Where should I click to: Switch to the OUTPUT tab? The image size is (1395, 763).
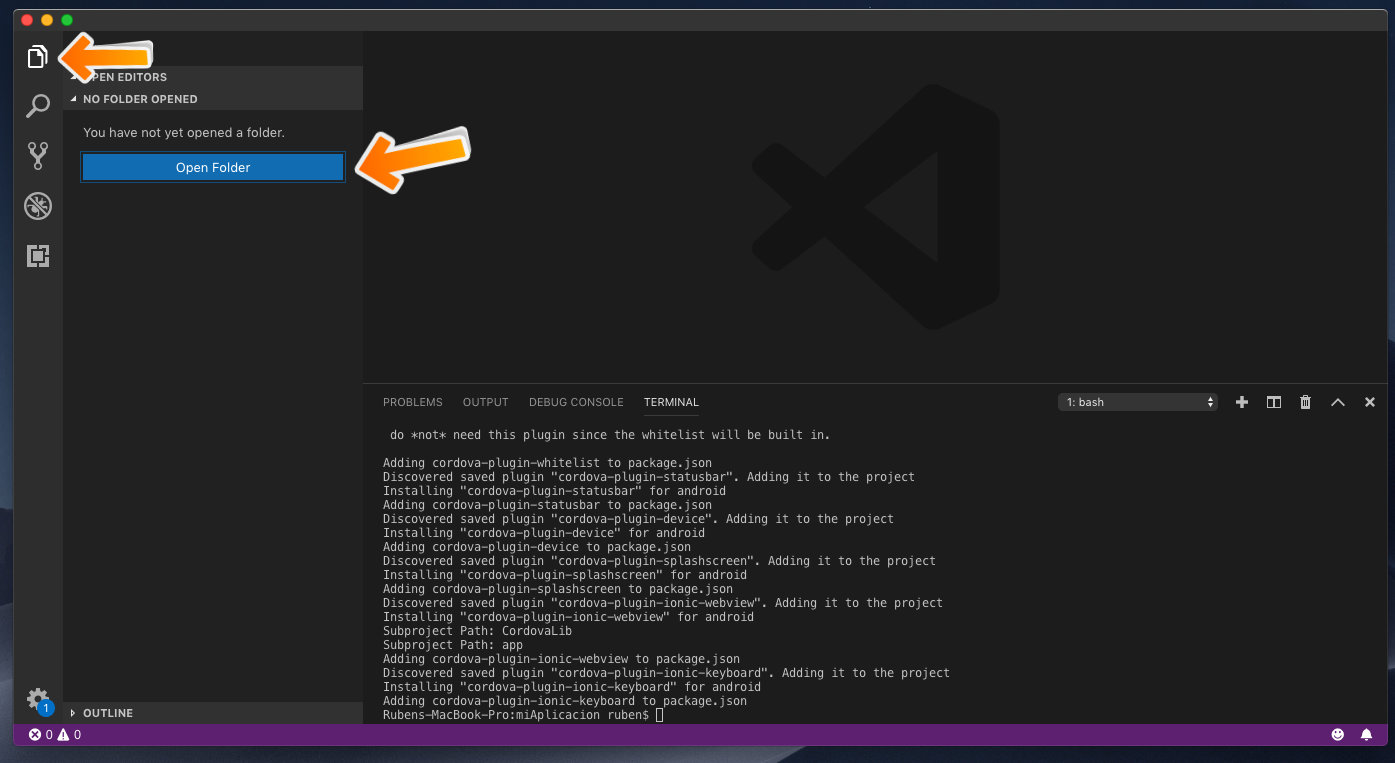[x=485, y=402]
